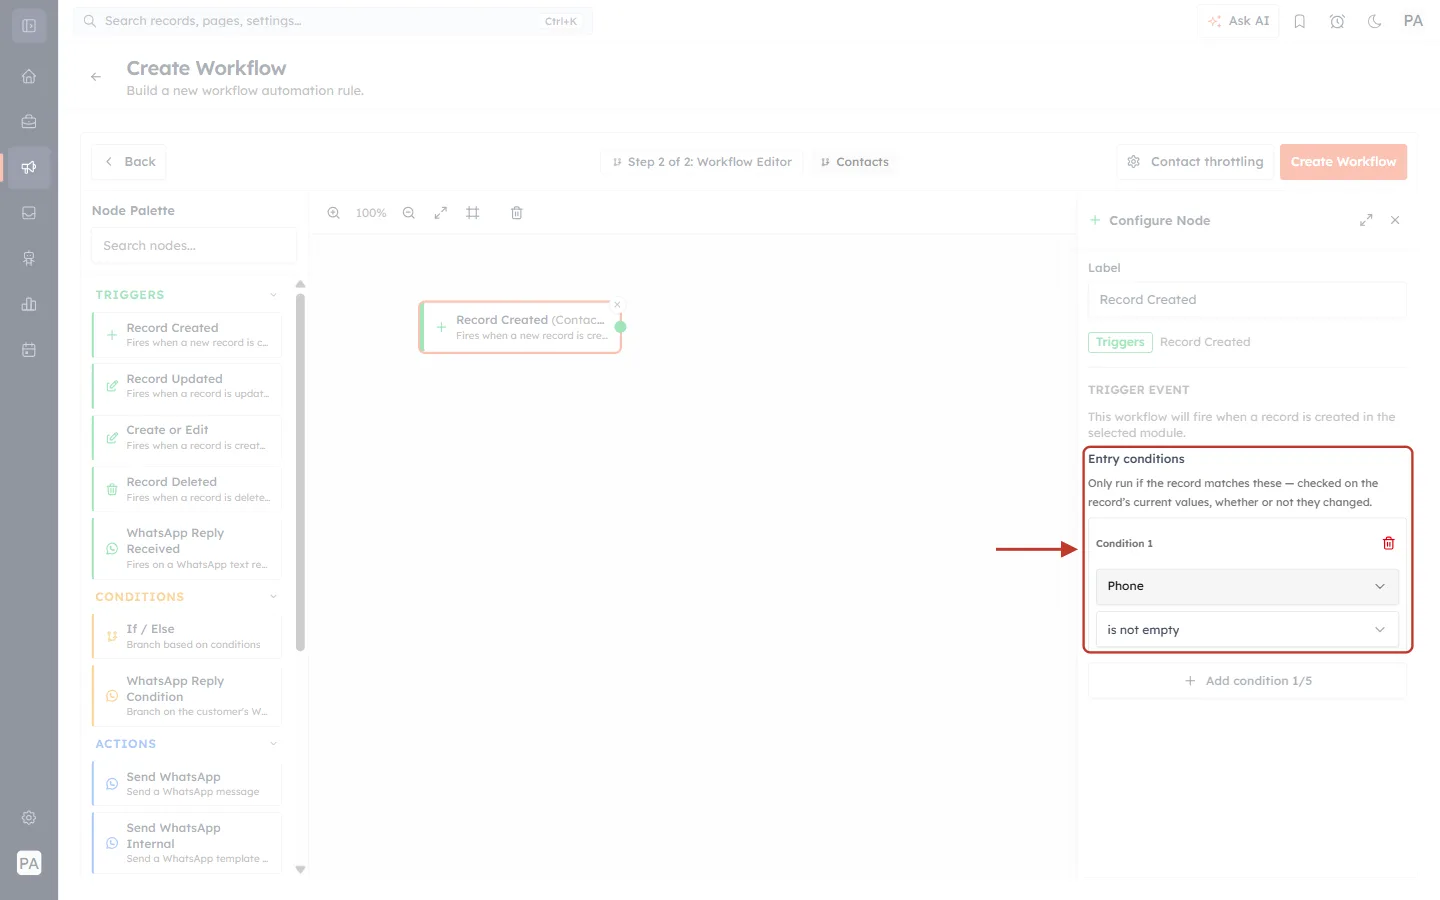Click the Back button in the editor
This screenshot has width=1440, height=900.
(129, 162)
